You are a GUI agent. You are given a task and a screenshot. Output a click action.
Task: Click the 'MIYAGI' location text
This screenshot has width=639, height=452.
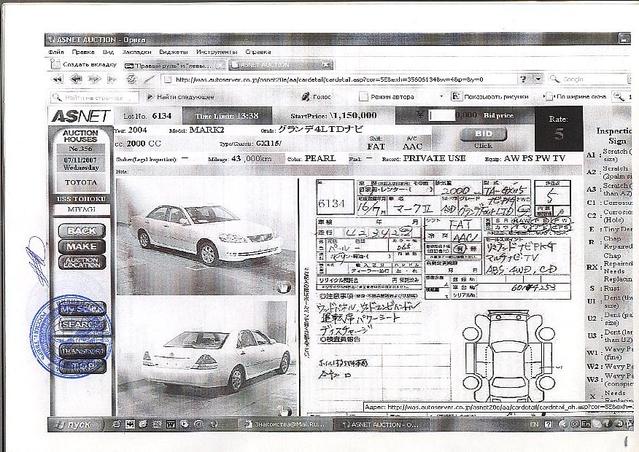(82, 209)
